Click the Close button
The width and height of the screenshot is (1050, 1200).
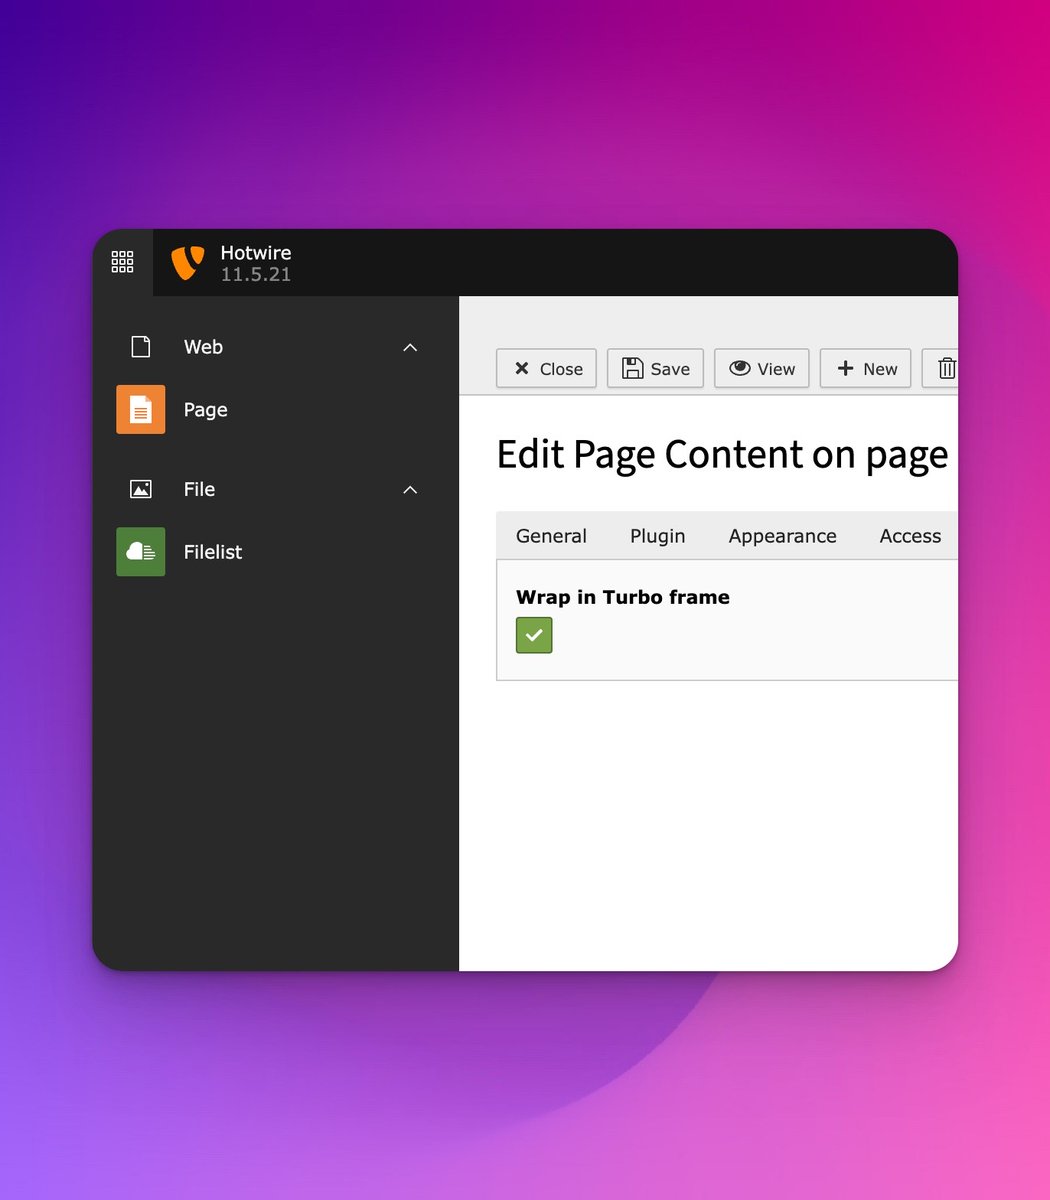(x=547, y=369)
